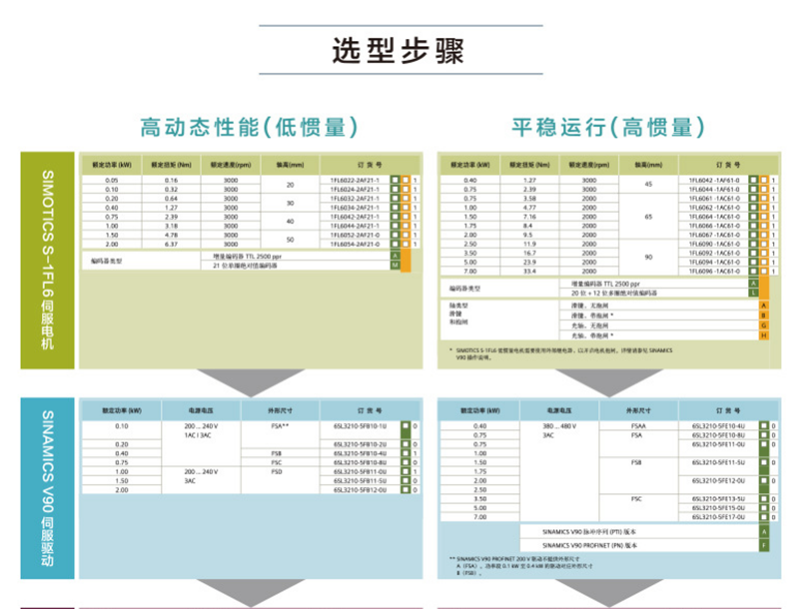Select frame size 'FSAA'
800x609 pixels.
point(638,426)
